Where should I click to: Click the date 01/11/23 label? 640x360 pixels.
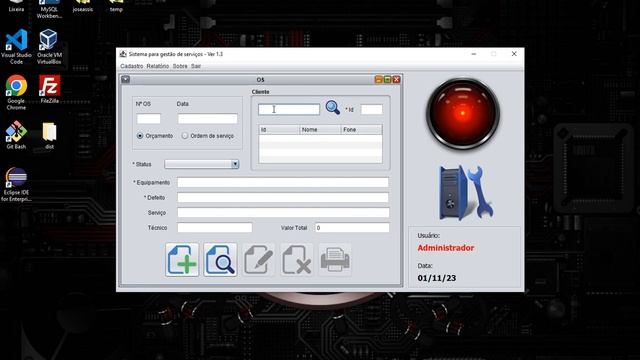pos(437,278)
